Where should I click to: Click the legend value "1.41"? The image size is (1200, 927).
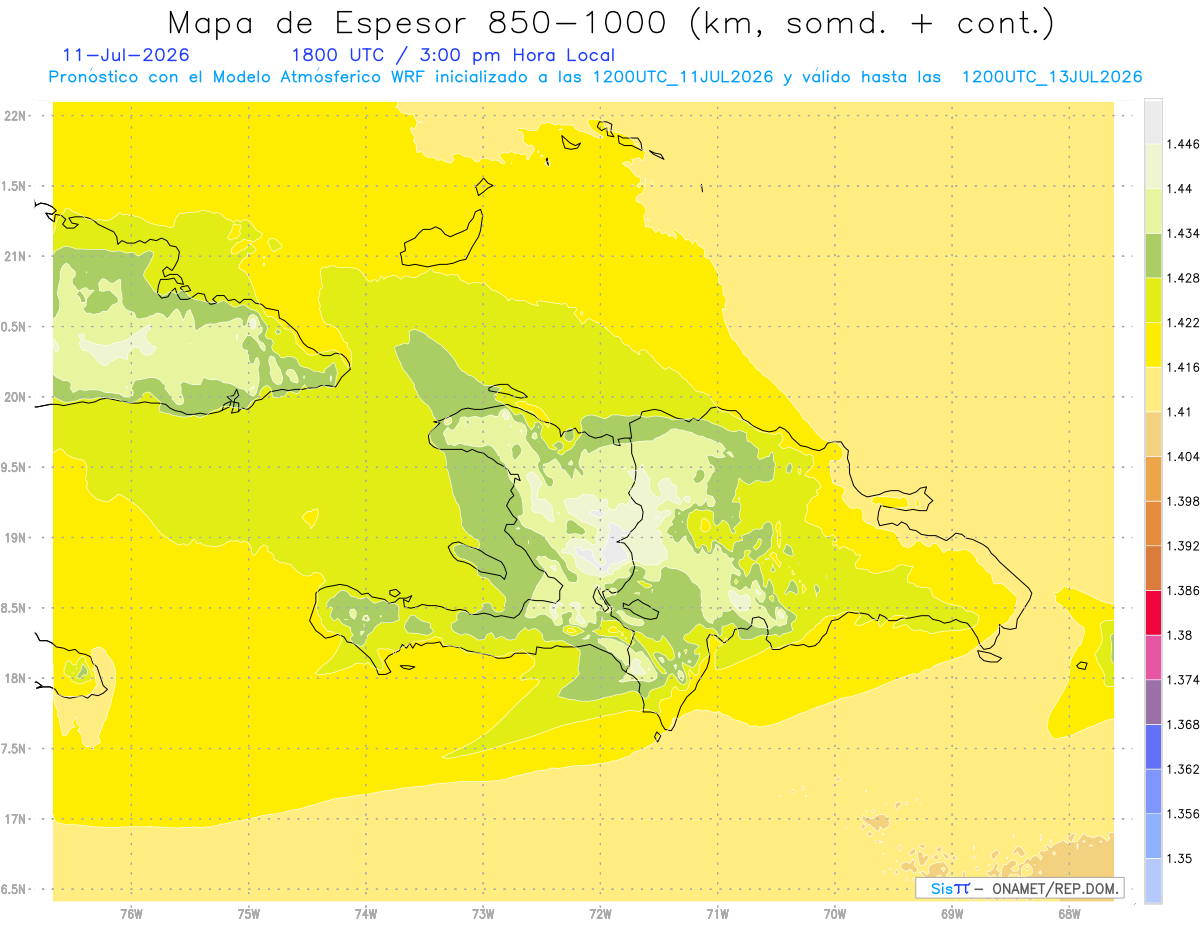[x=1180, y=411]
